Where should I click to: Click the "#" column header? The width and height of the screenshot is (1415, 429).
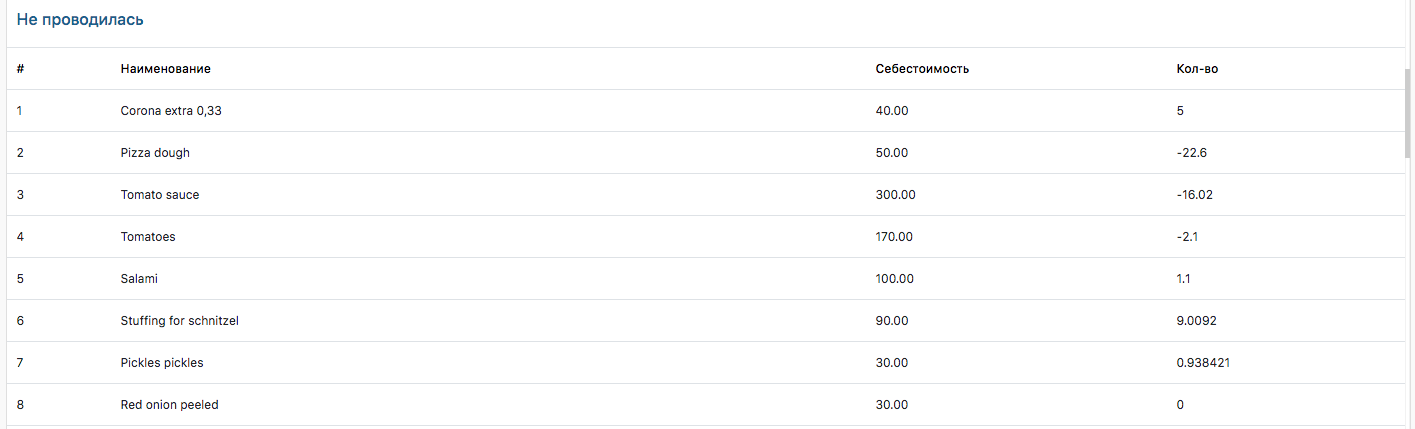tap(20, 69)
